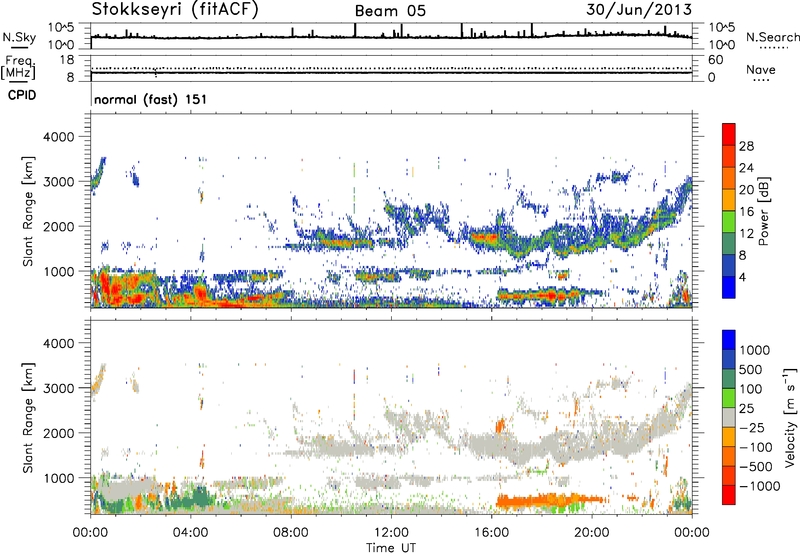Click the 16 tick on power scale

tap(746, 212)
